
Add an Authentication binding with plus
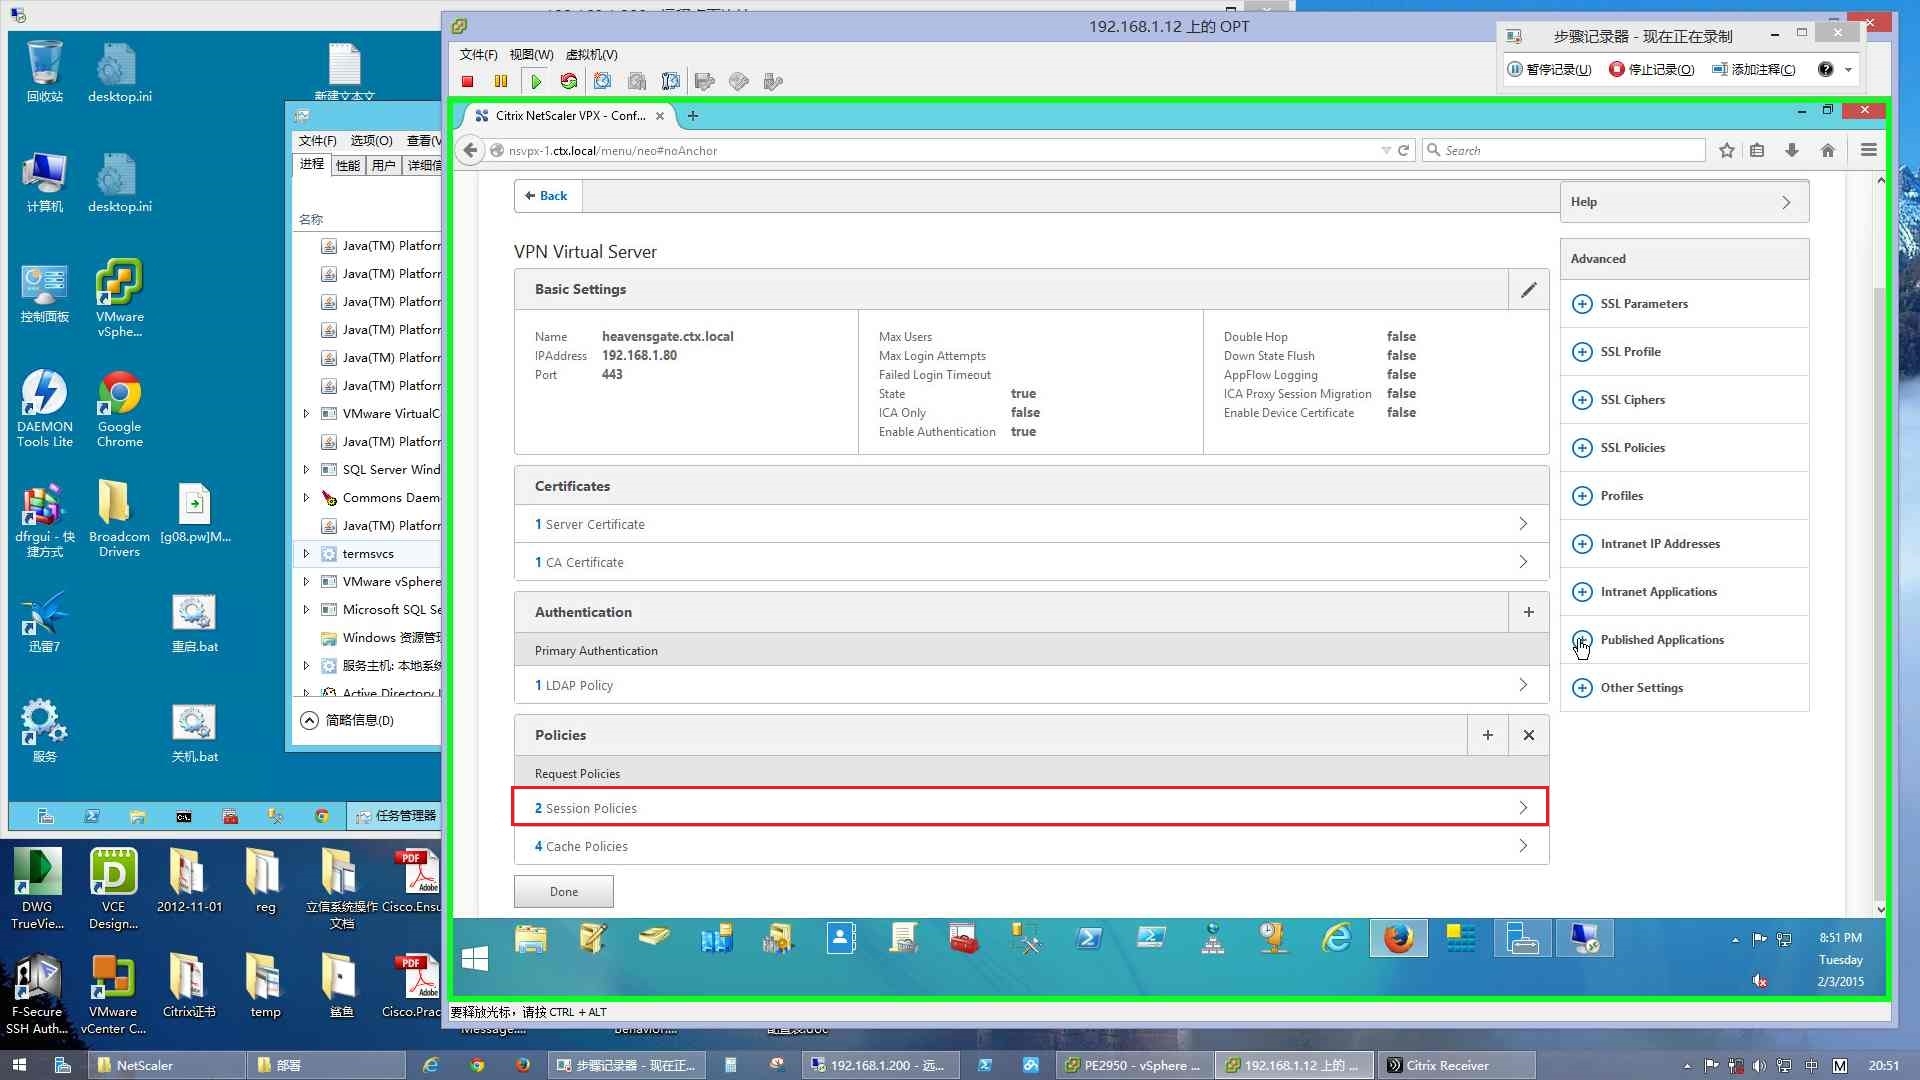point(1528,612)
